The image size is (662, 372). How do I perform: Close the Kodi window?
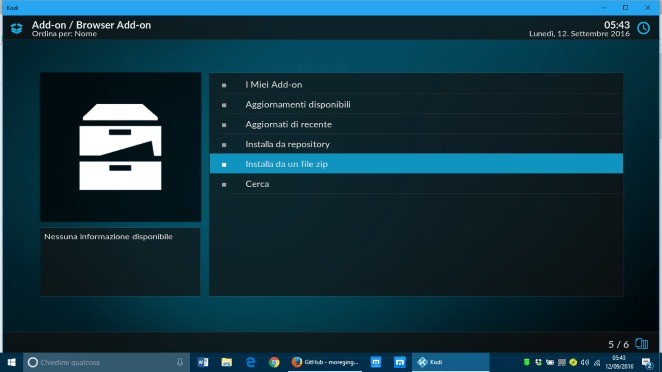coord(648,8)
